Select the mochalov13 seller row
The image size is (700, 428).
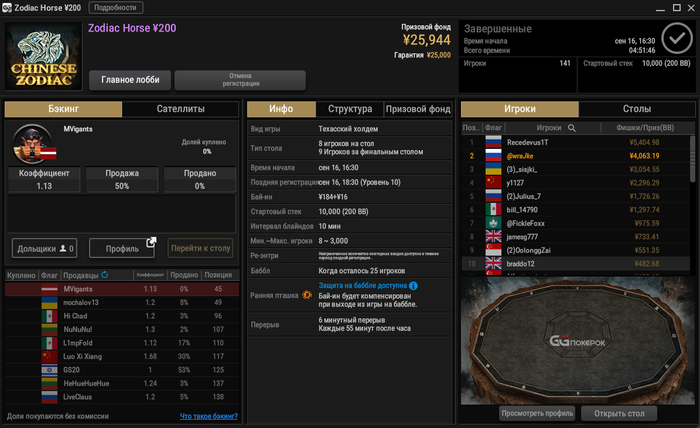[x=122, y=303]
